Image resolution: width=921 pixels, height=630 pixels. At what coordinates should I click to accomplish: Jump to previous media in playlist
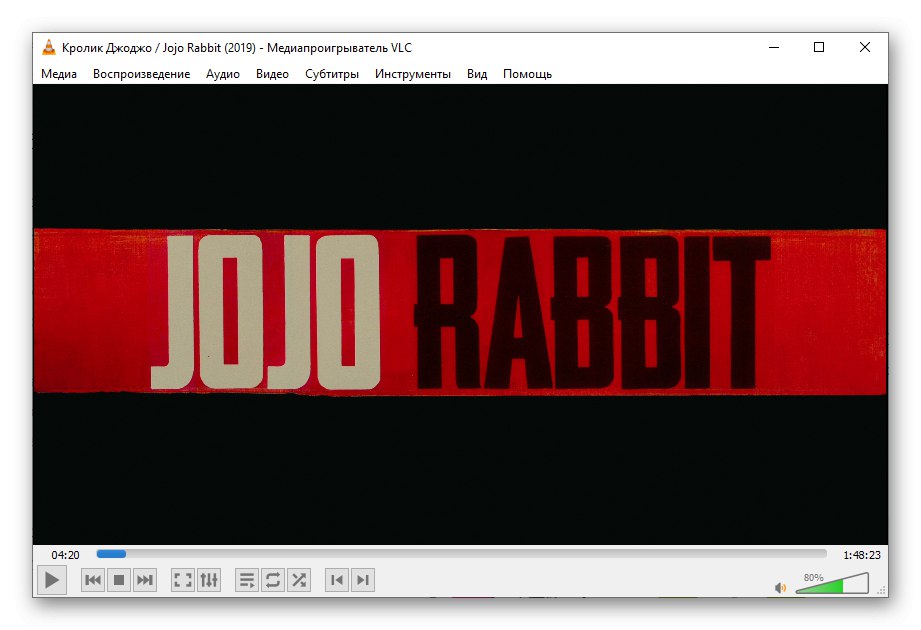coord(93,580)
